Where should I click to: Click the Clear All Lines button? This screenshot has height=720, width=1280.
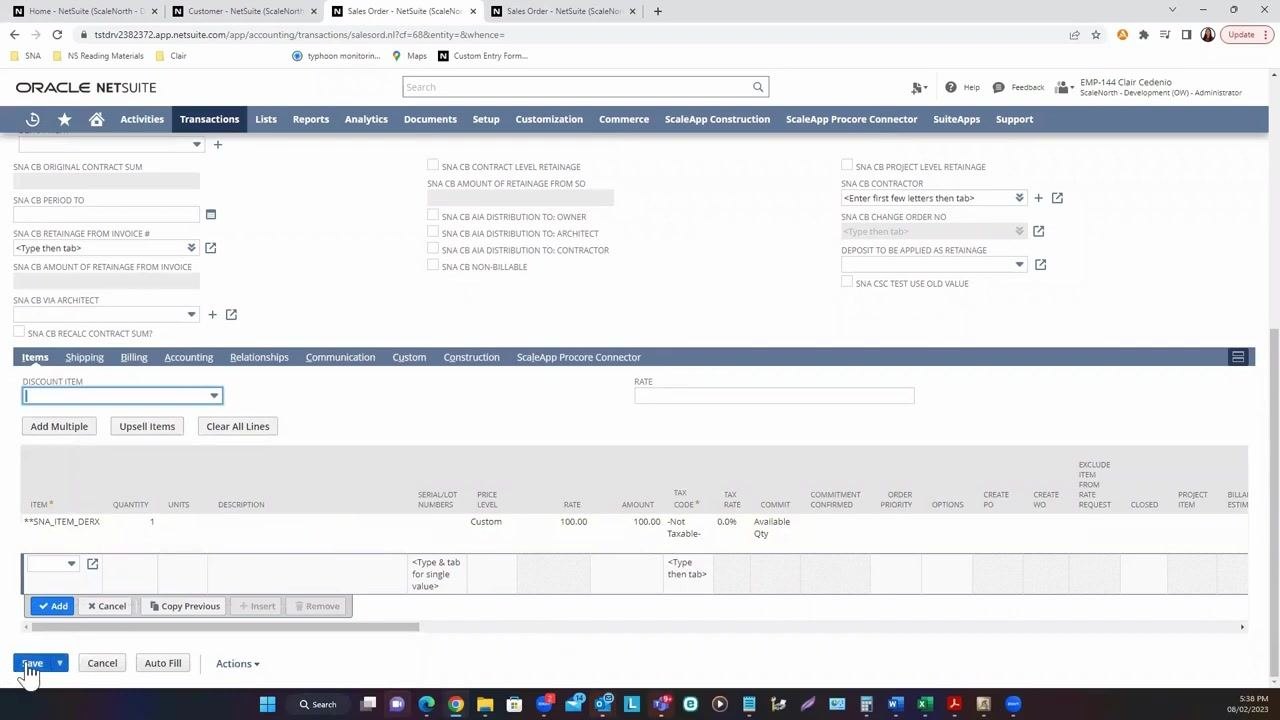237,427
